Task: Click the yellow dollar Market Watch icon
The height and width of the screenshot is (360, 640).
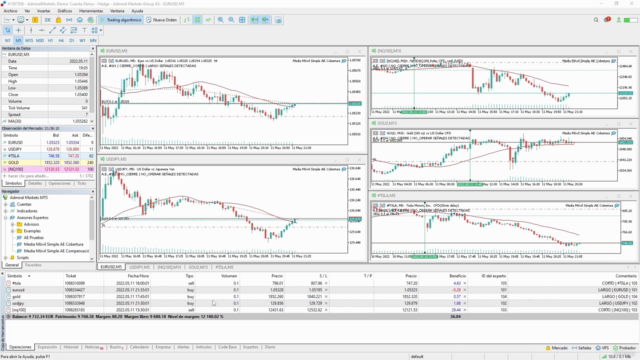Action: click(x=35, y=20)
